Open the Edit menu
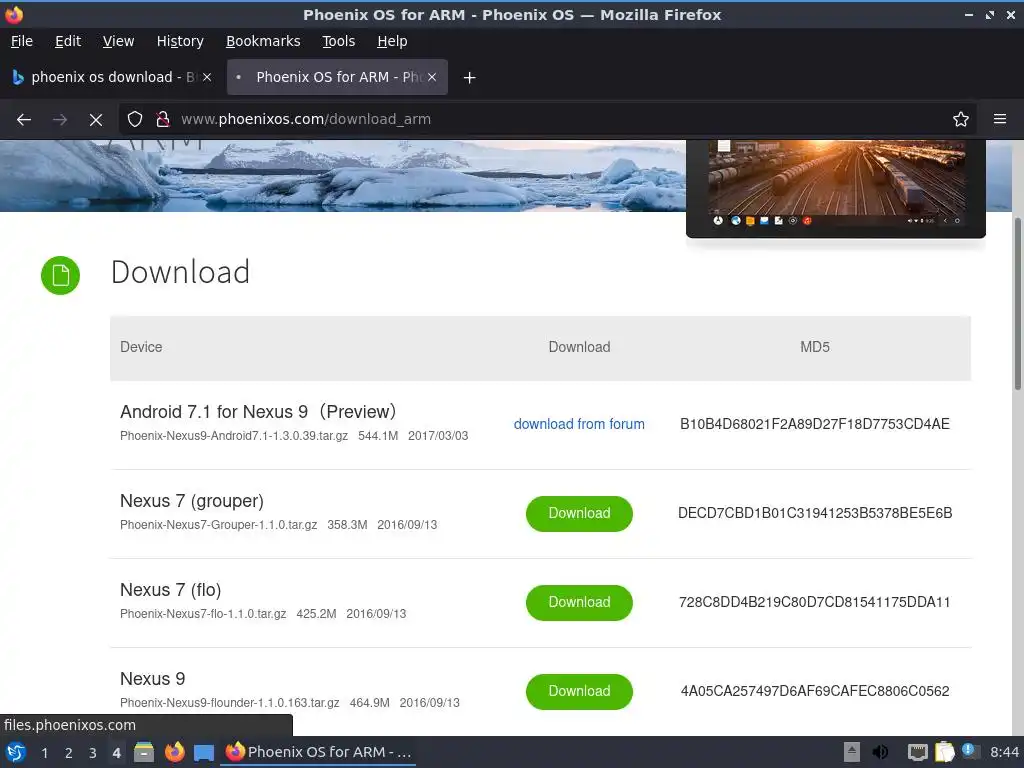 coord(68,41)
